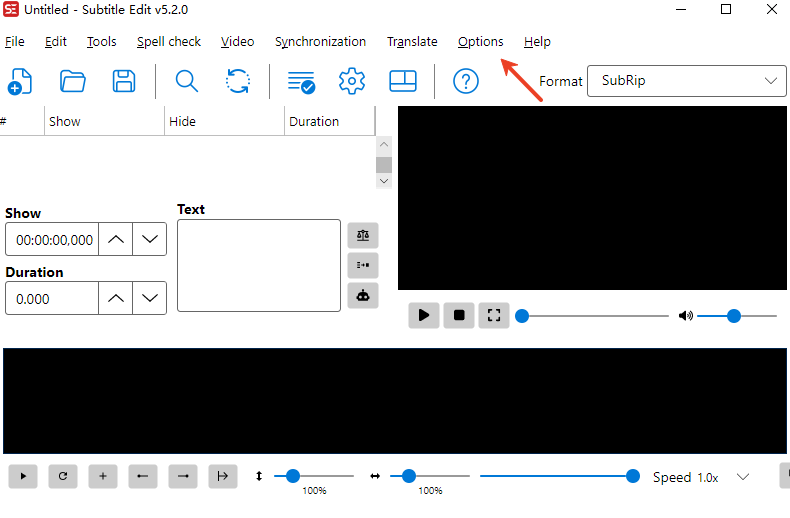This screenshot has height=518, width=790.
Task: Open the Translate menu
Action: coord(412,41)
